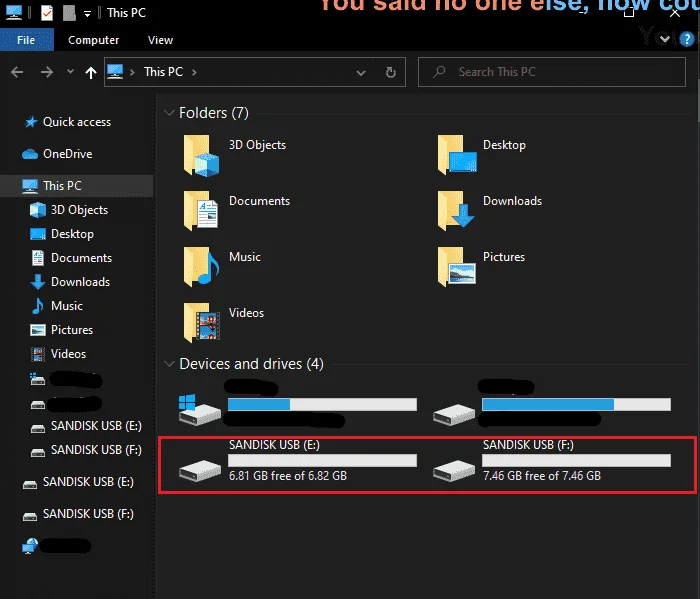Click the text 6.81 GB free of 6.82 GB
Viewport: 700px width, 599px height.
[x=288, y=476]
